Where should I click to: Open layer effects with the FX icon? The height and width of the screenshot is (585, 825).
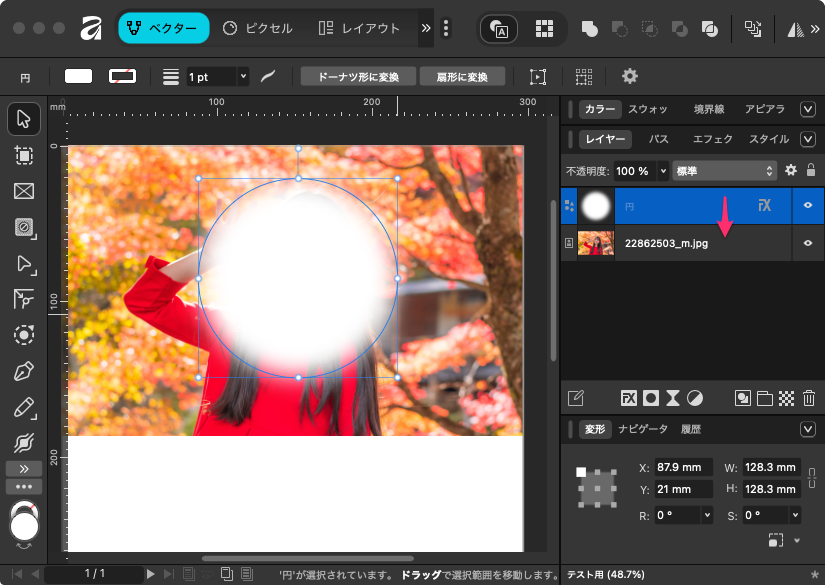click(x=629, y=398)
